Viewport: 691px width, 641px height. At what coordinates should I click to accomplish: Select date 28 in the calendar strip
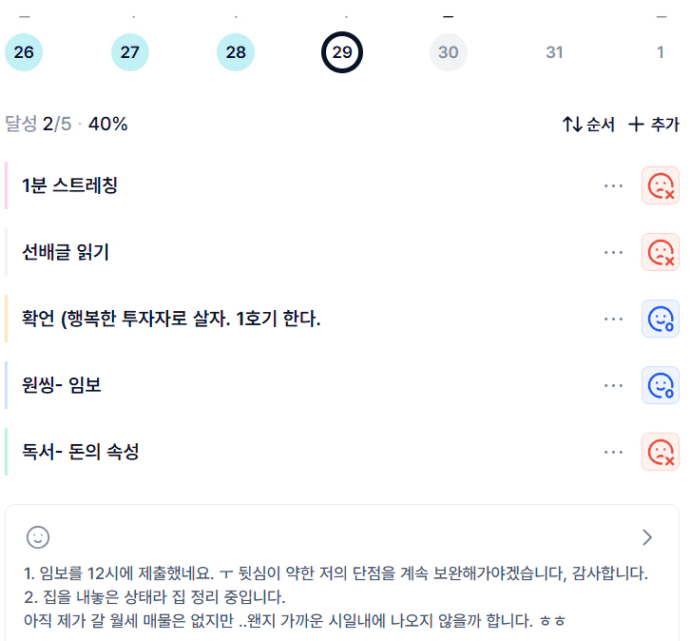click(235, 52)
